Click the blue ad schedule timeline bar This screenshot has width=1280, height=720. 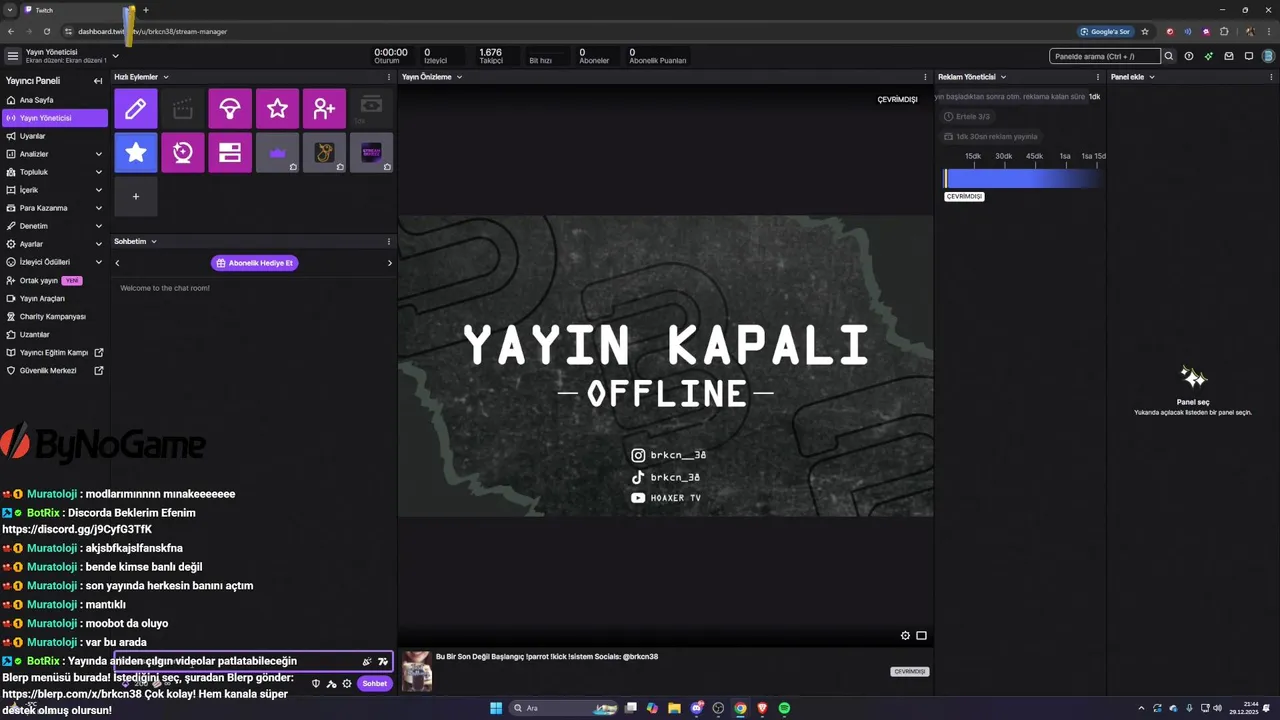coord(1023,179)
